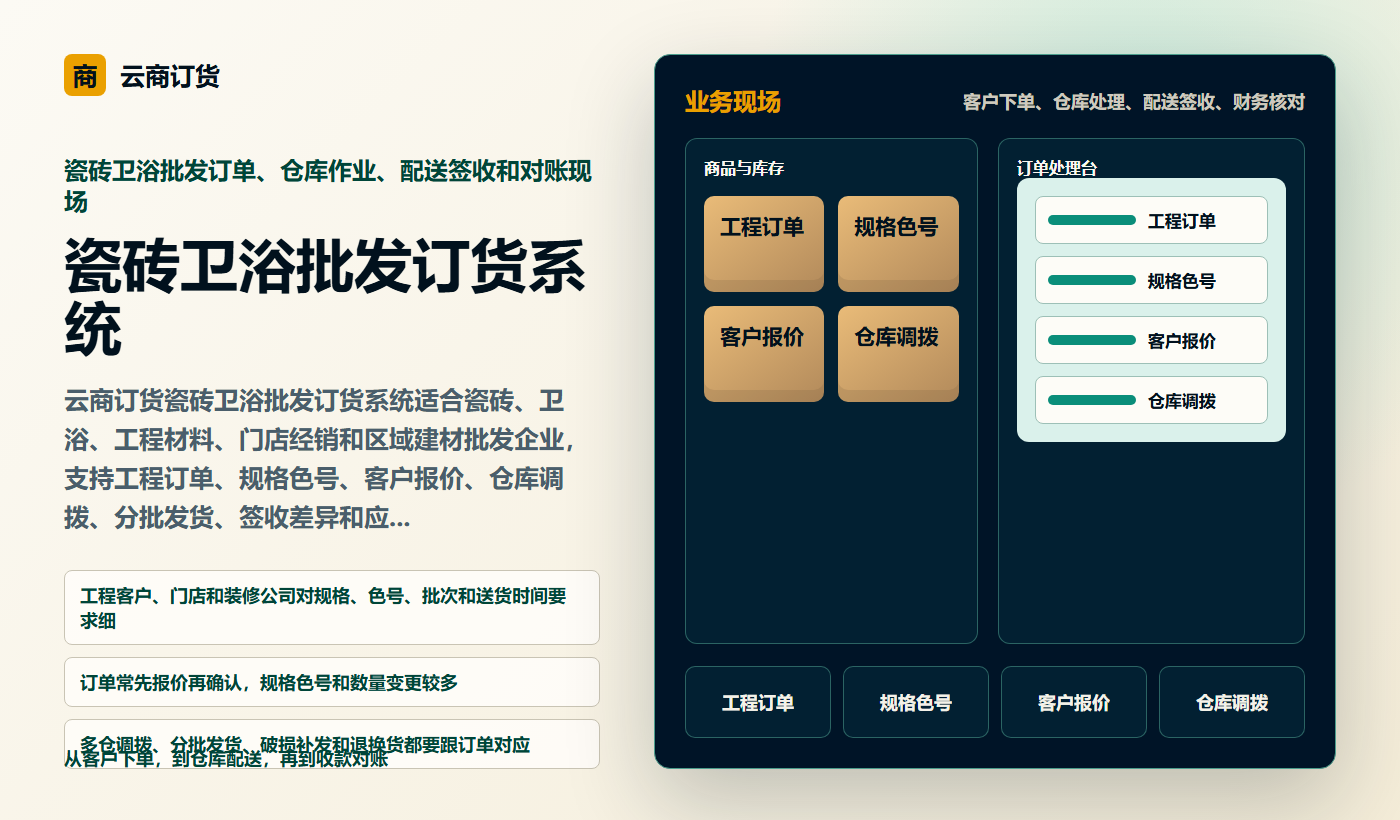Click the orange 南 logo icon
Viewport: 1400px width, 820px height.
pos(85,75)
